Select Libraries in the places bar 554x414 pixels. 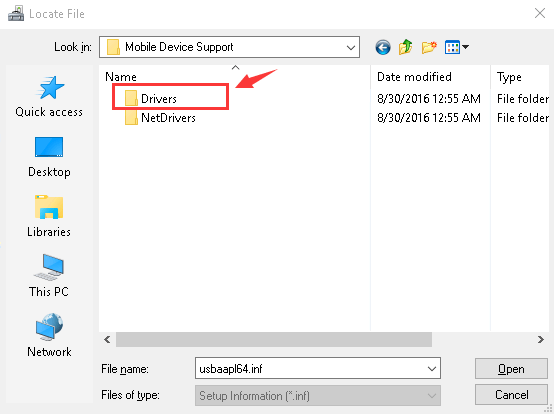click(x=49, y=216)
